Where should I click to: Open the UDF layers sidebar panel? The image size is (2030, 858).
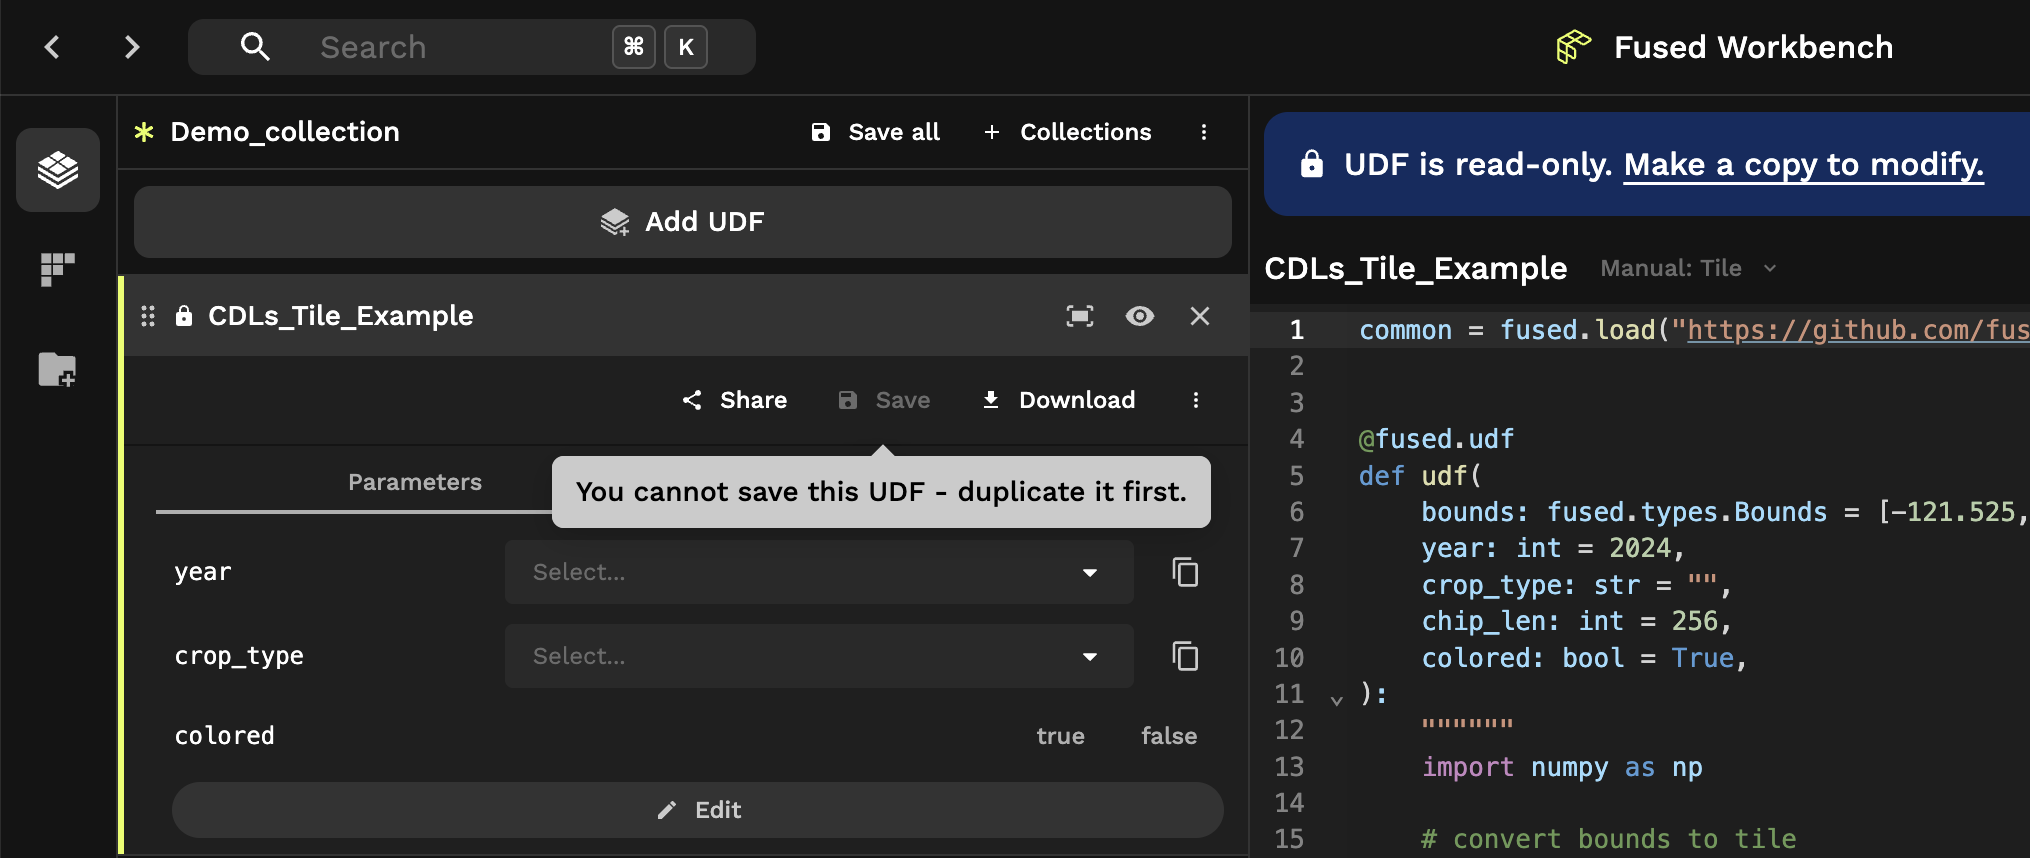58,170
